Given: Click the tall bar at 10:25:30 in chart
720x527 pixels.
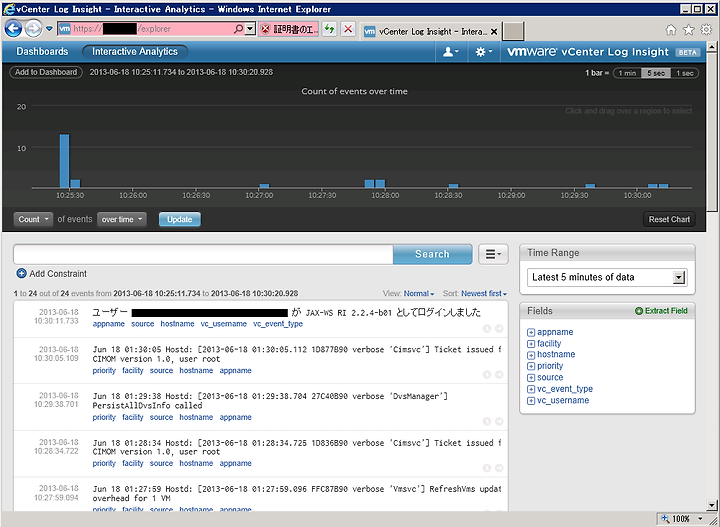Looking at the screenshot, I should (x=65, y=161).
